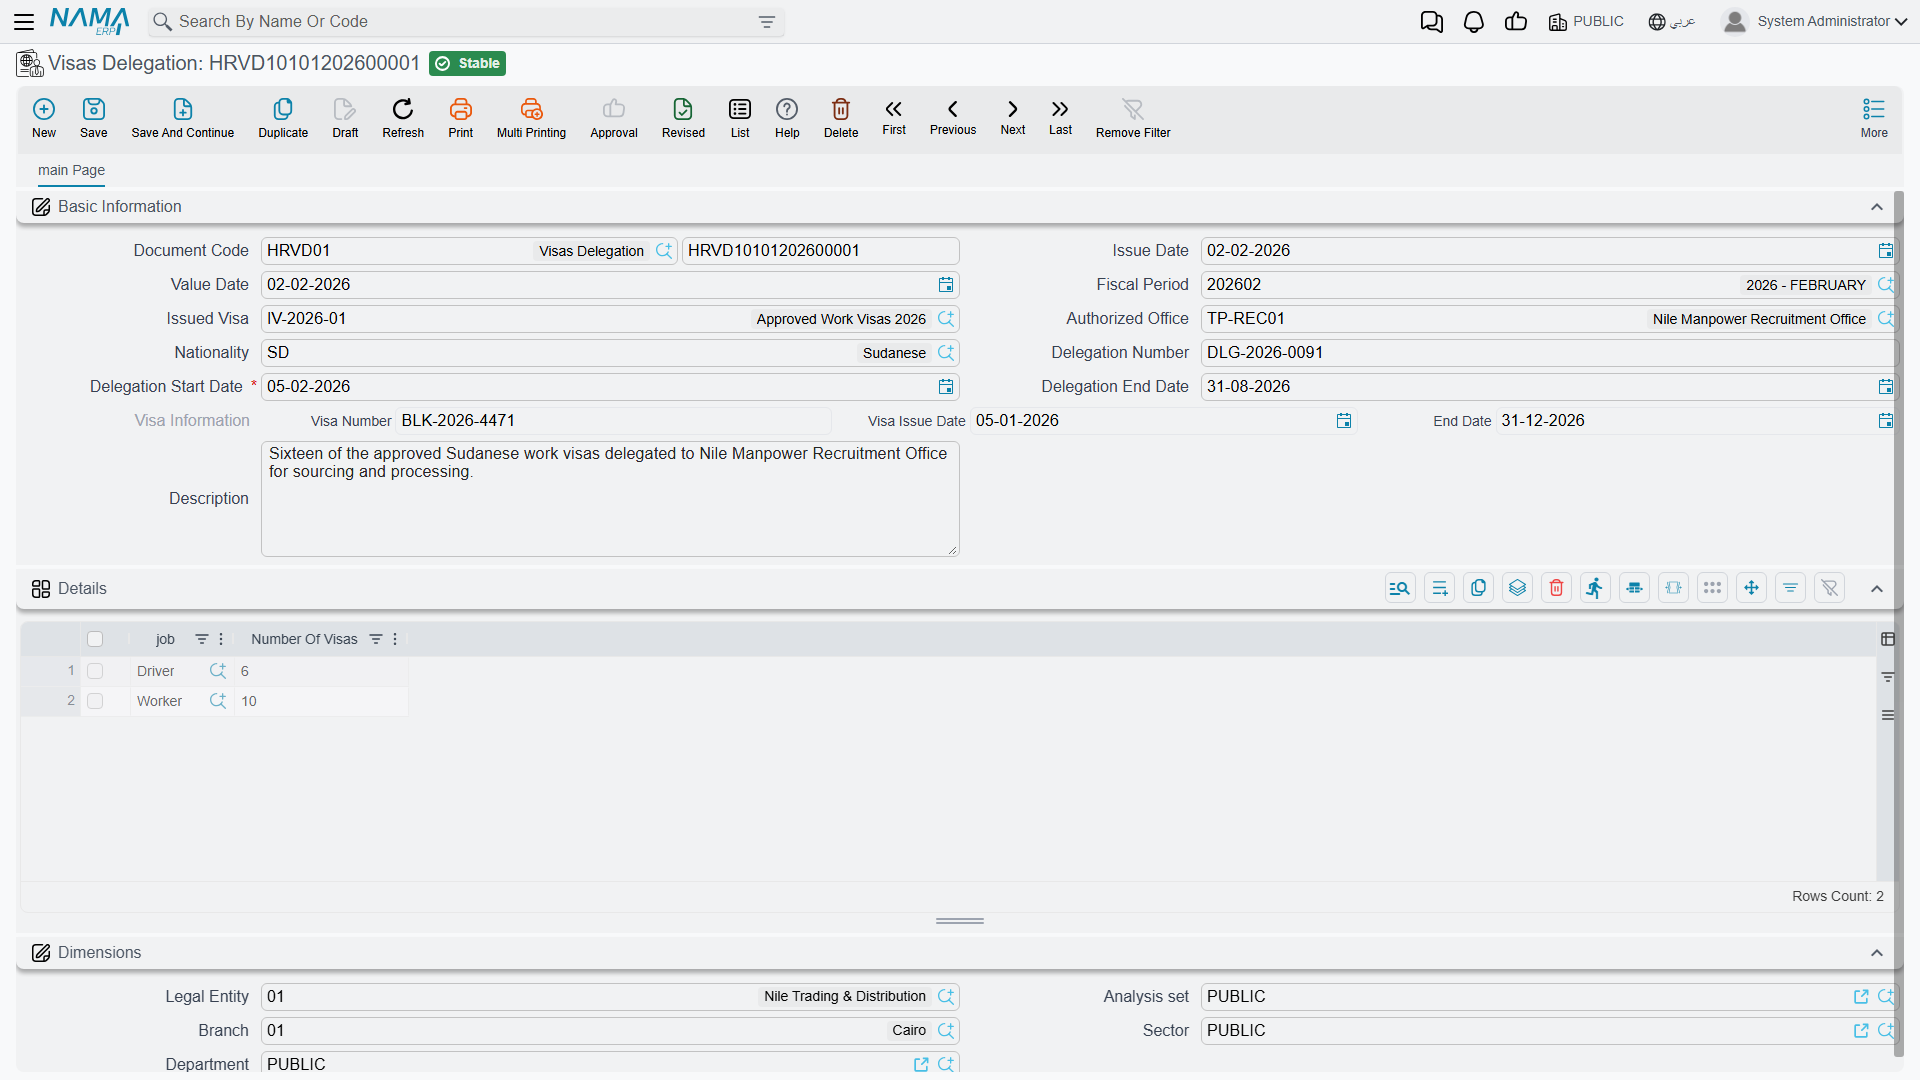Open the notifications bell
This screenshot has width=1920, height=1080.
pos(1474,22)
